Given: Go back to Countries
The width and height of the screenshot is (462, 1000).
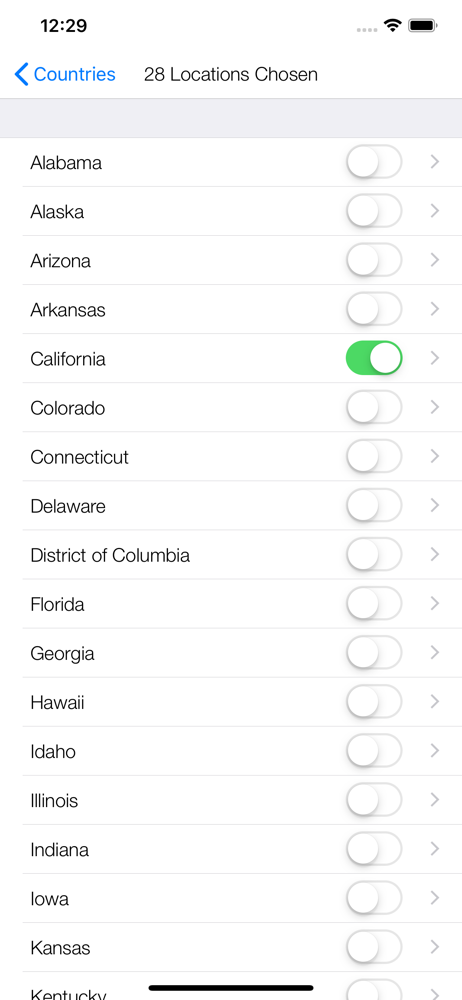Looking at the screenshot, I should click(x=65, y=75).
